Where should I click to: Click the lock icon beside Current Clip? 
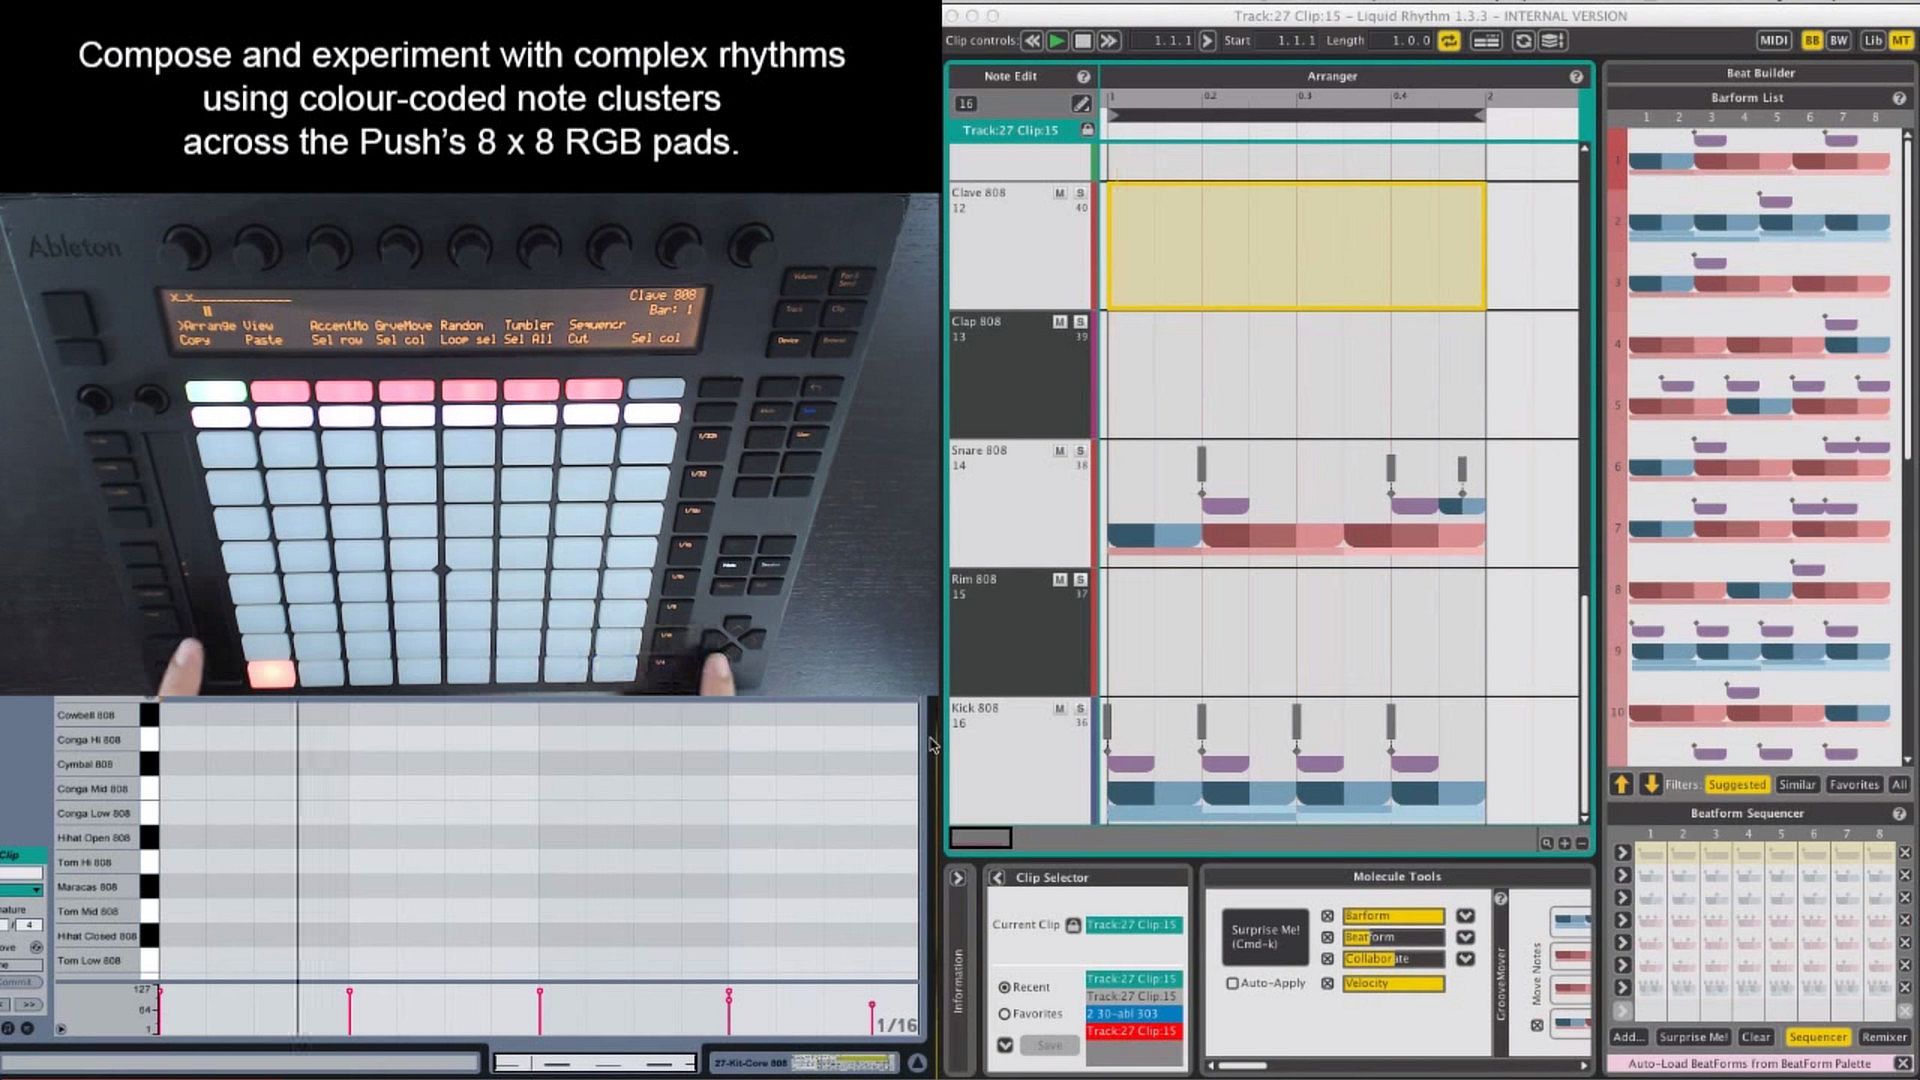(x=1073, y=925)
